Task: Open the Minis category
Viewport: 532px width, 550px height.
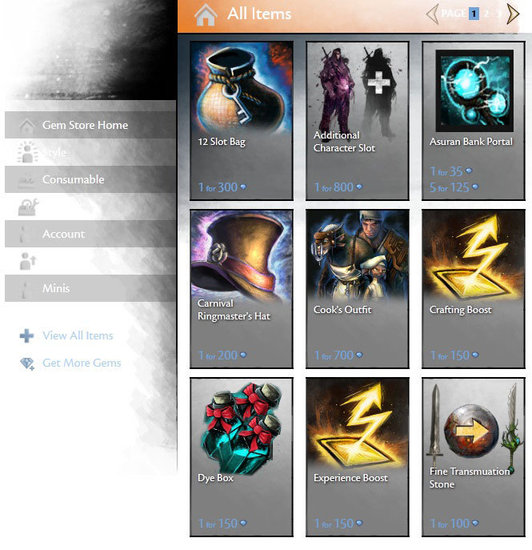Action: click(x=90, y=288)
